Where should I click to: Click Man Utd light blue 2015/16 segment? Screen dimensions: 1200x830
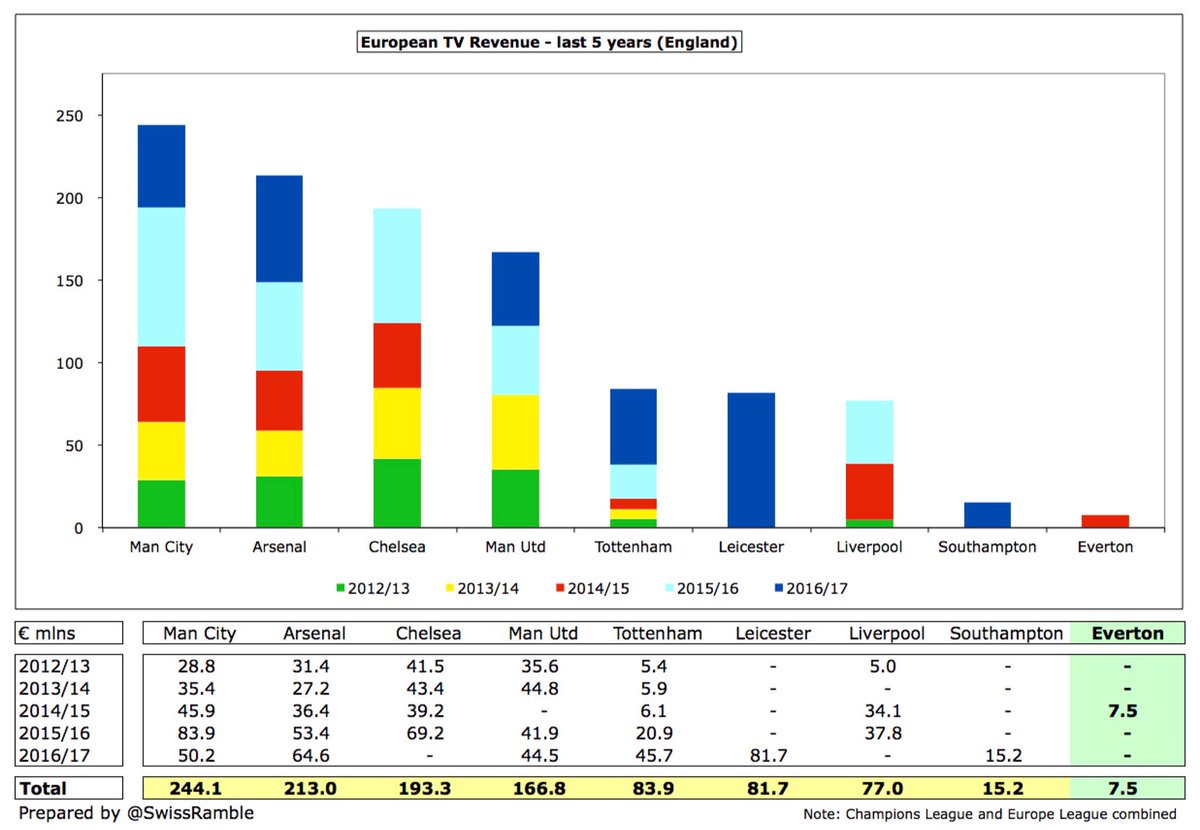coord(515,360)
